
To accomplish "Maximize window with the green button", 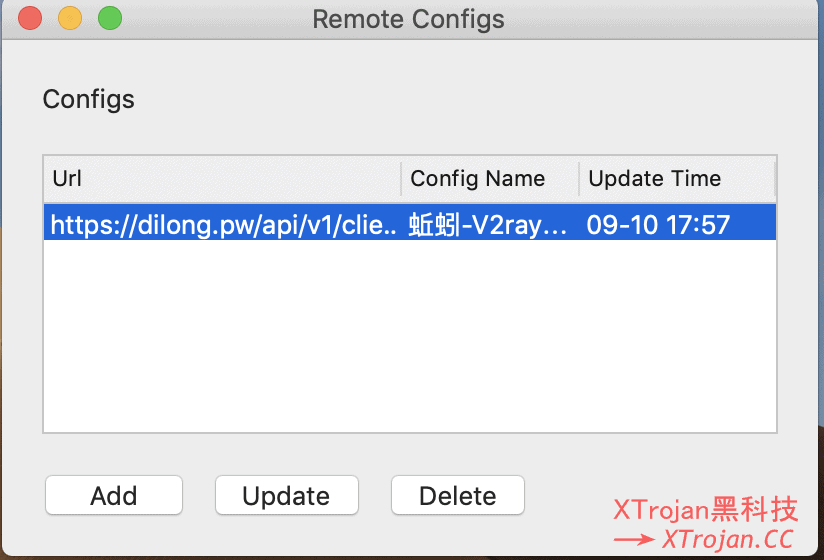I will coord(110,18).
